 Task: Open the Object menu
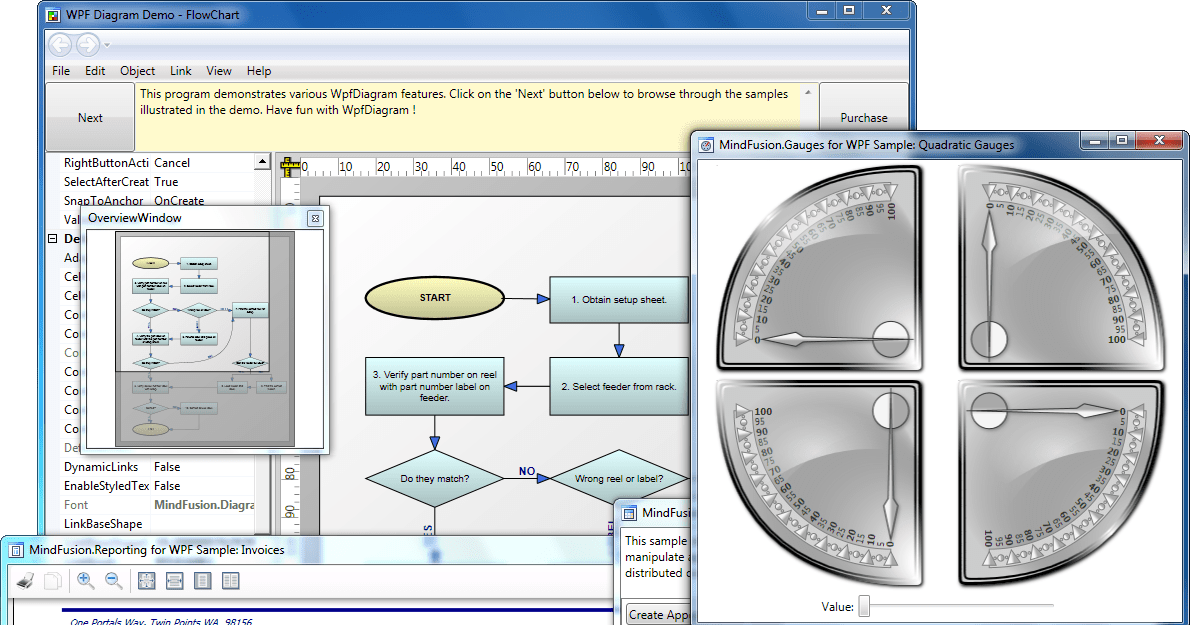pyautogui.click(x=137, y=71)
